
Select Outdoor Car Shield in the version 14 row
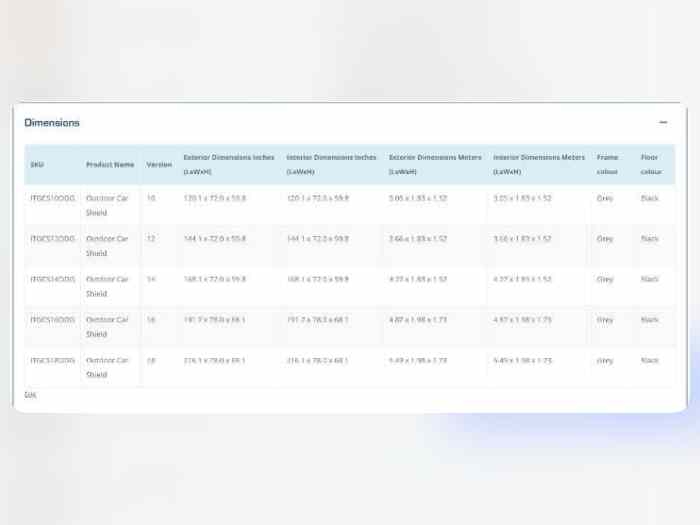(107, 286)
